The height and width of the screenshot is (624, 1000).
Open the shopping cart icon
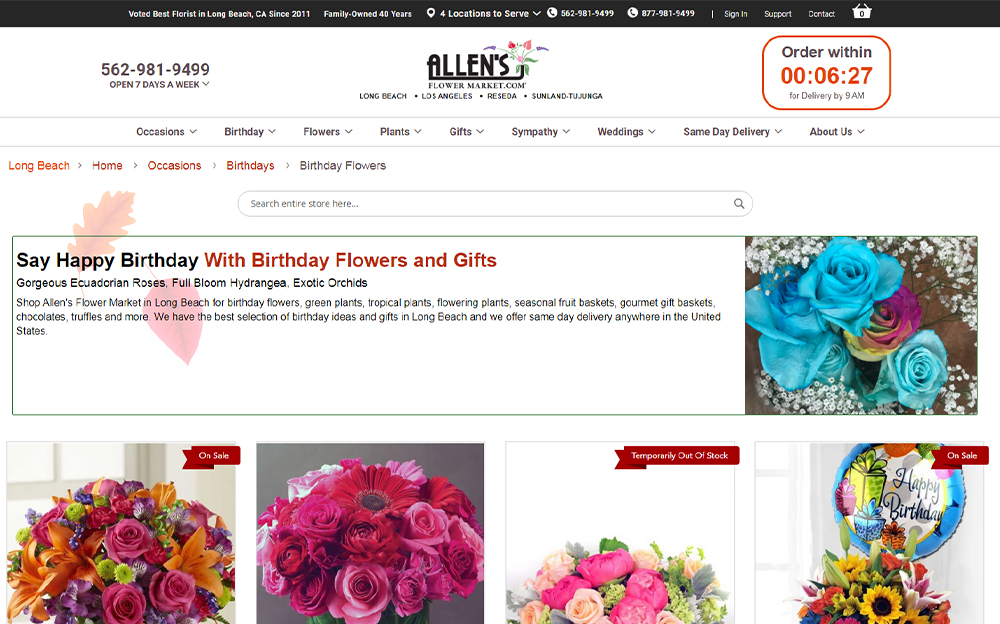(862, 11)
